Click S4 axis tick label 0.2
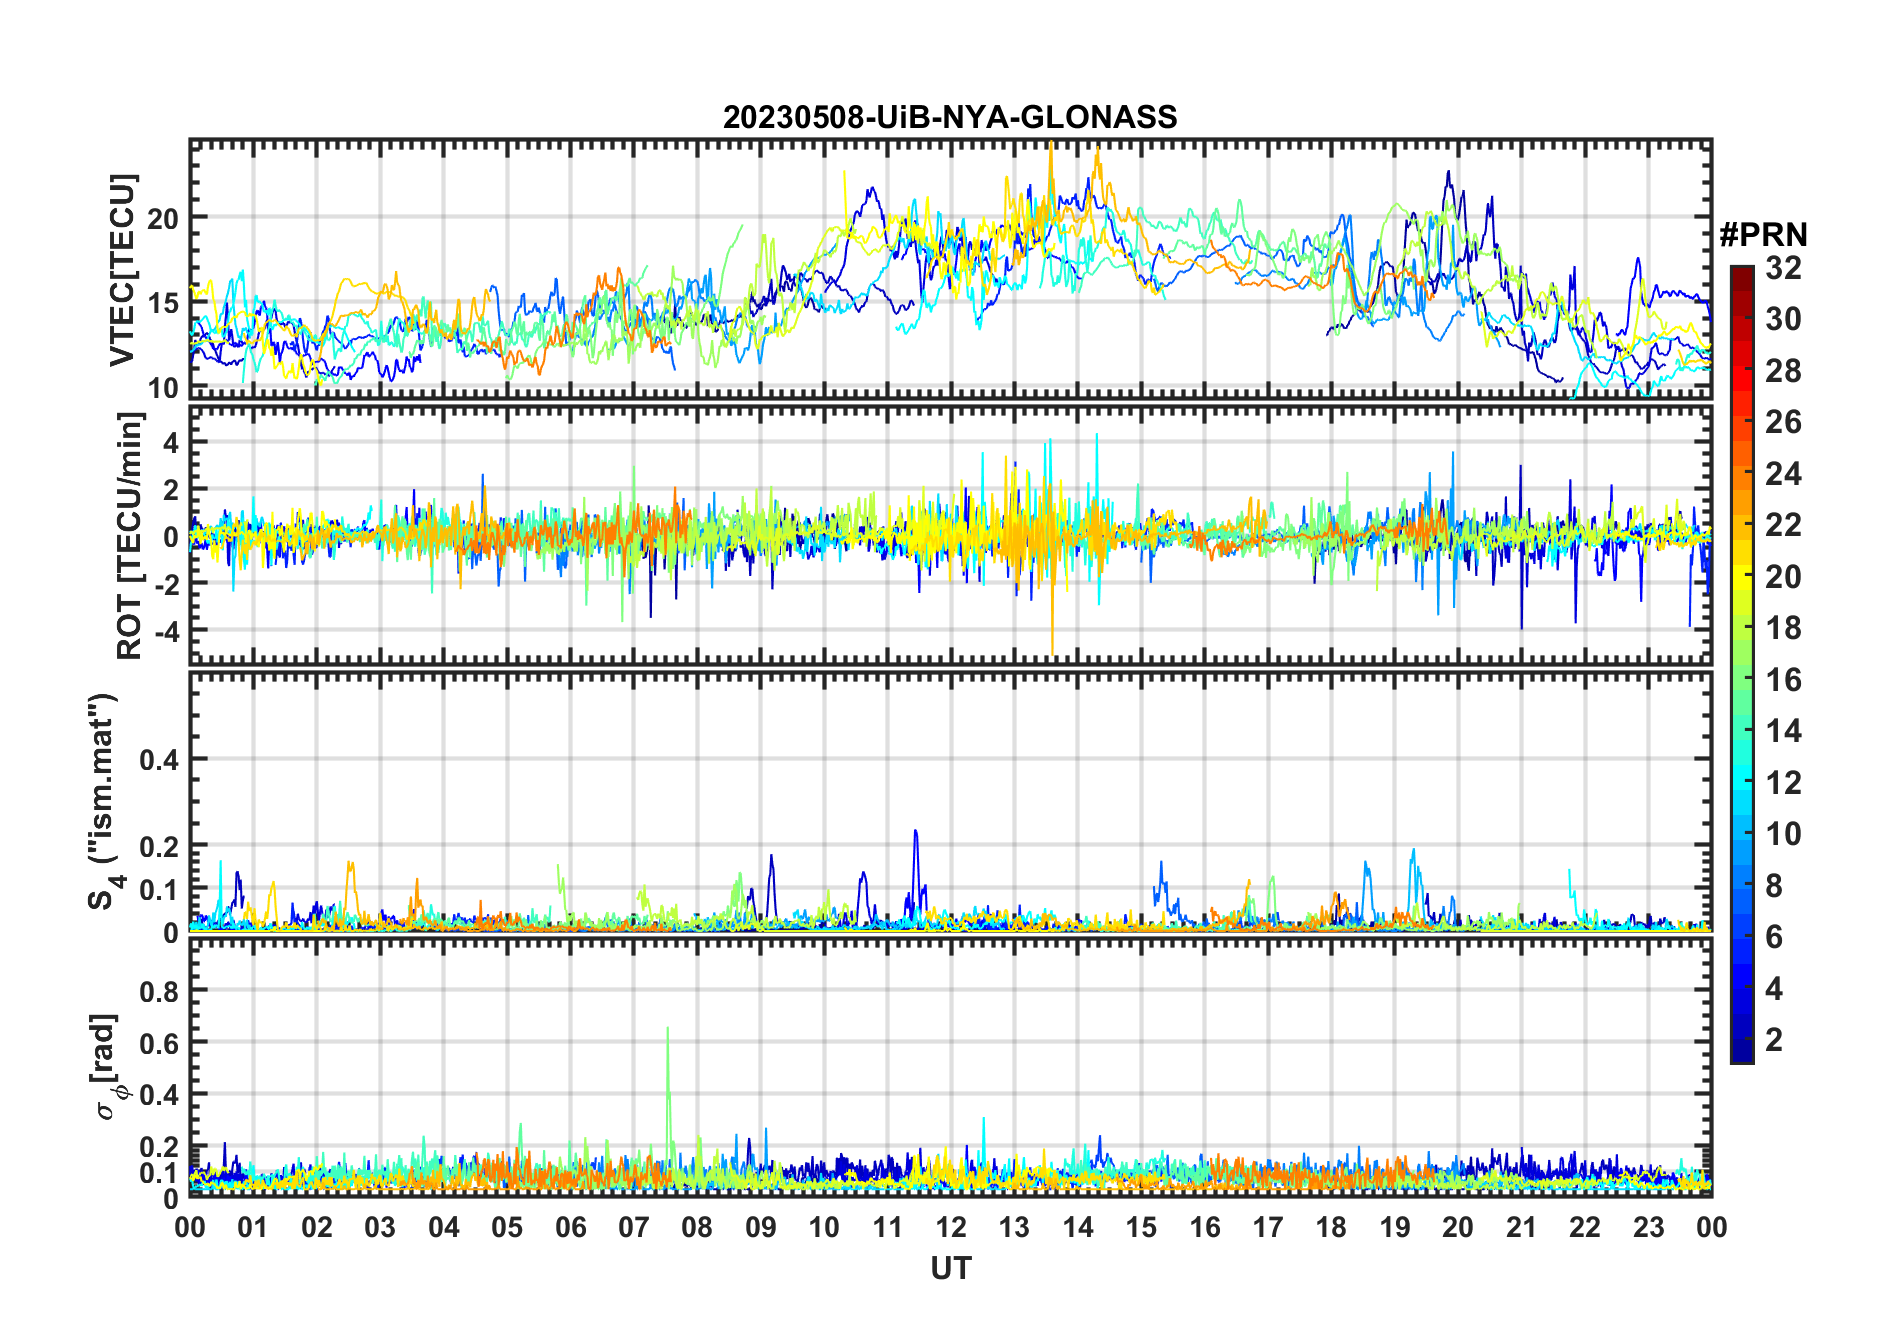Image resolution: width=1902 pixels, height=1330 pixels. pyautogui.click(x=159, y=846)
